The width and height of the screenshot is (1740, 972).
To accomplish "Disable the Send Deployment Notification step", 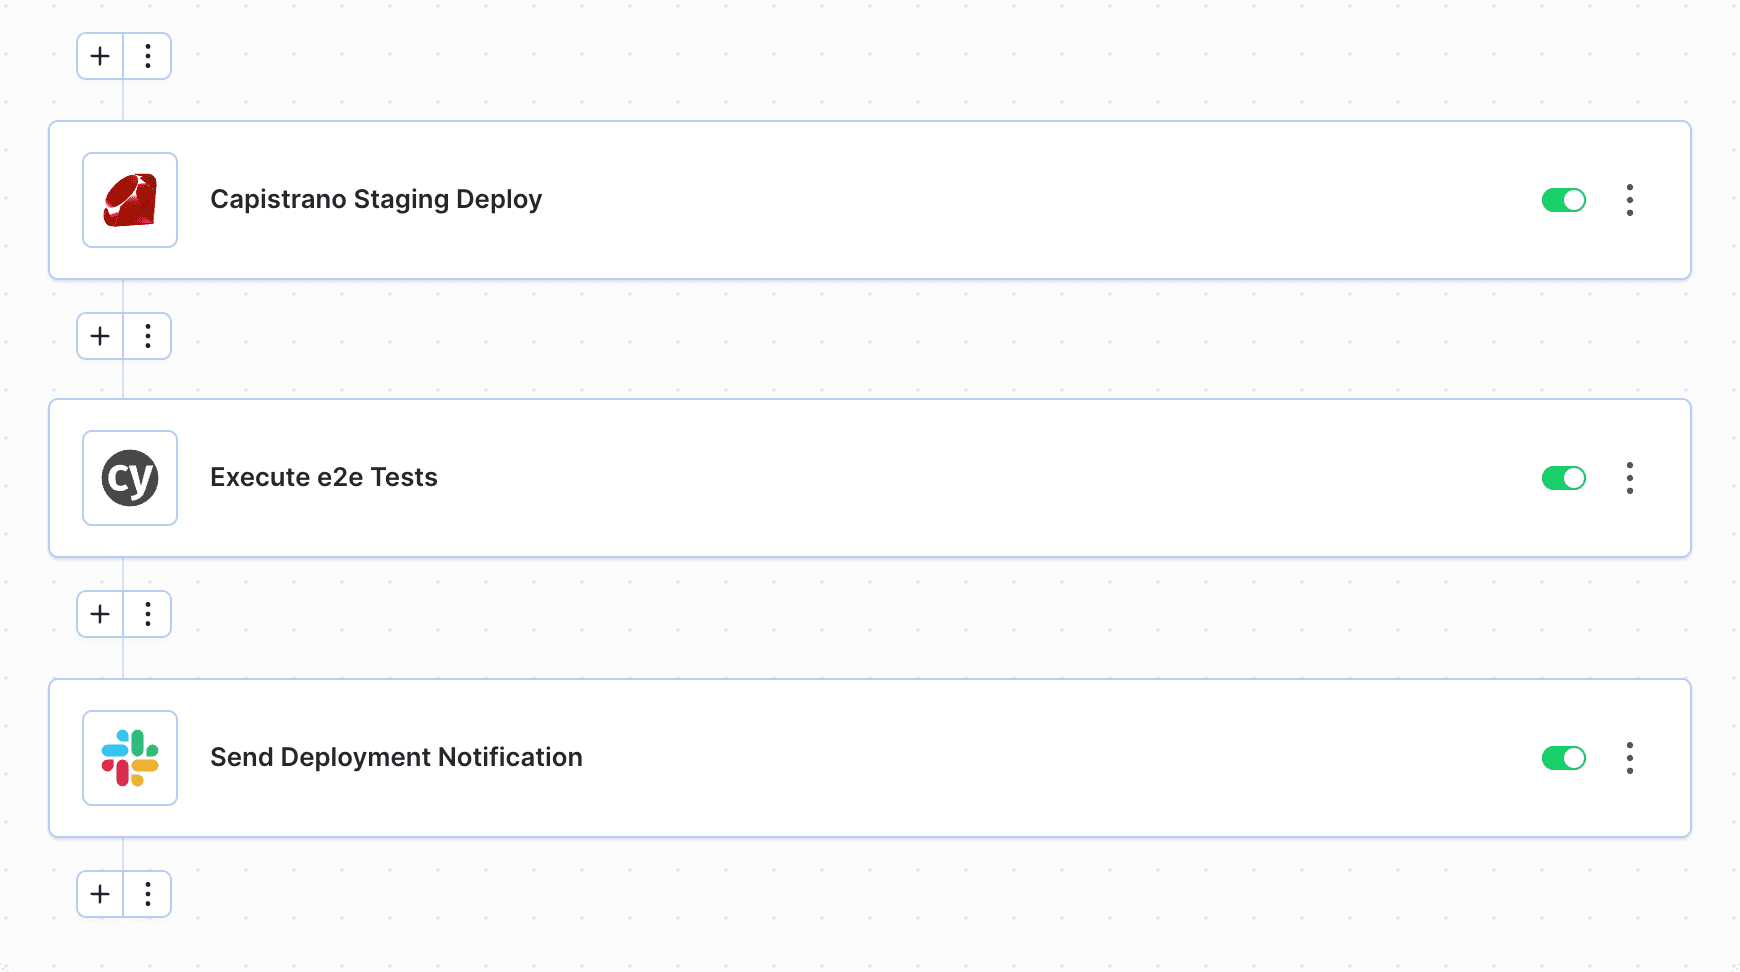I will click(x=1563, y=757).
